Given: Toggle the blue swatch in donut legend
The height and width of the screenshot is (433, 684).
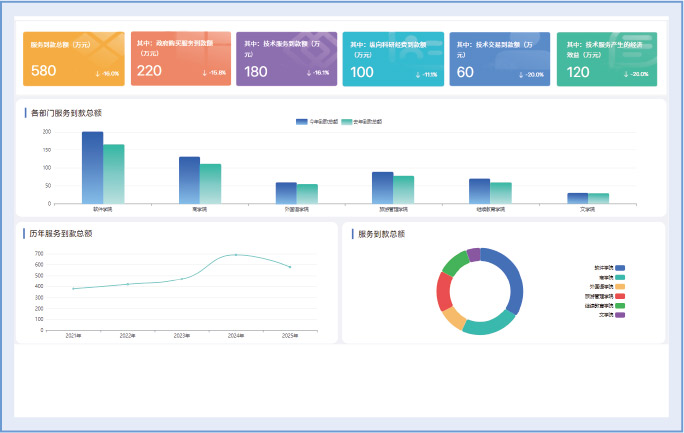Looking at the screenshot, I should [x=620, y=268].
